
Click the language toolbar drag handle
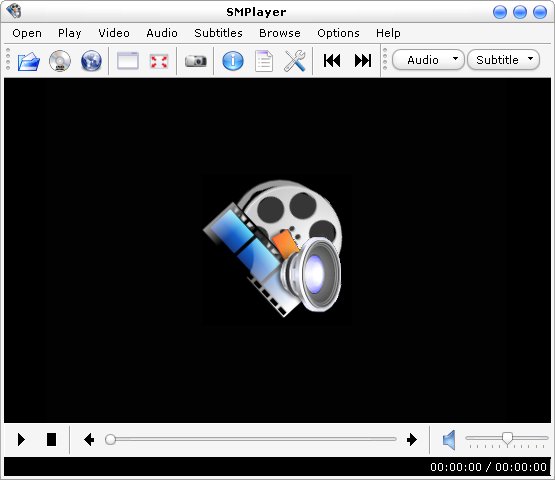point(385,59)
